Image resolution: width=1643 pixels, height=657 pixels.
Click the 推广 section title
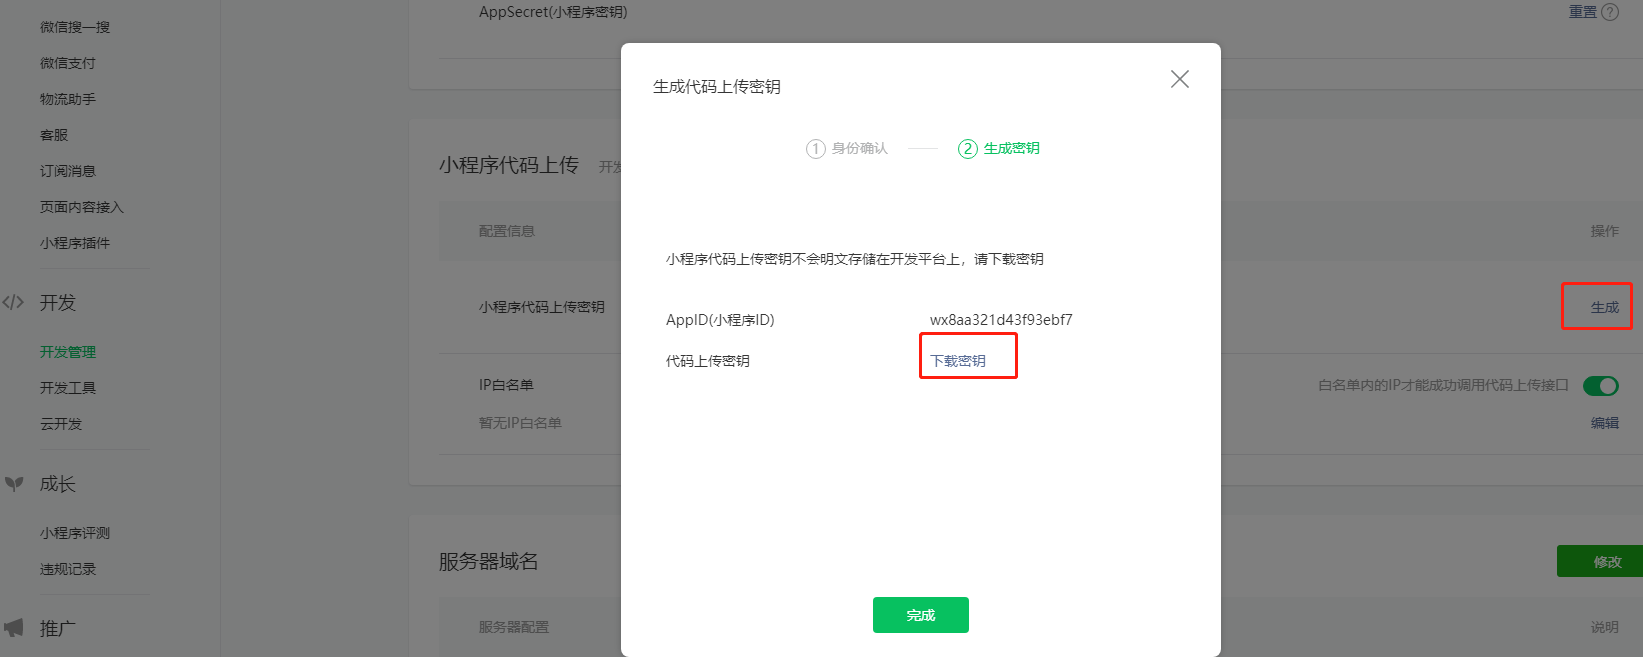pos(58,629)
